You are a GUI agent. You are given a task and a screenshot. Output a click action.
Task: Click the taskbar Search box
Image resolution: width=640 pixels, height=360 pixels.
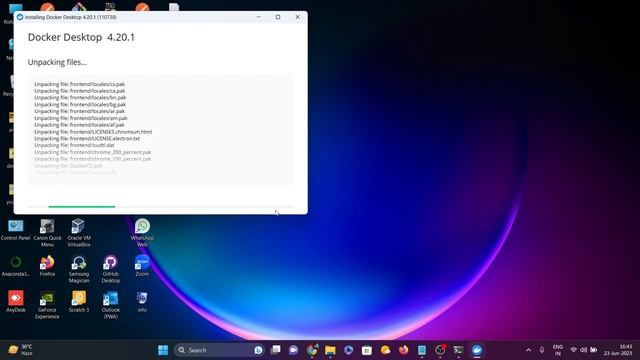coord(219,350)
